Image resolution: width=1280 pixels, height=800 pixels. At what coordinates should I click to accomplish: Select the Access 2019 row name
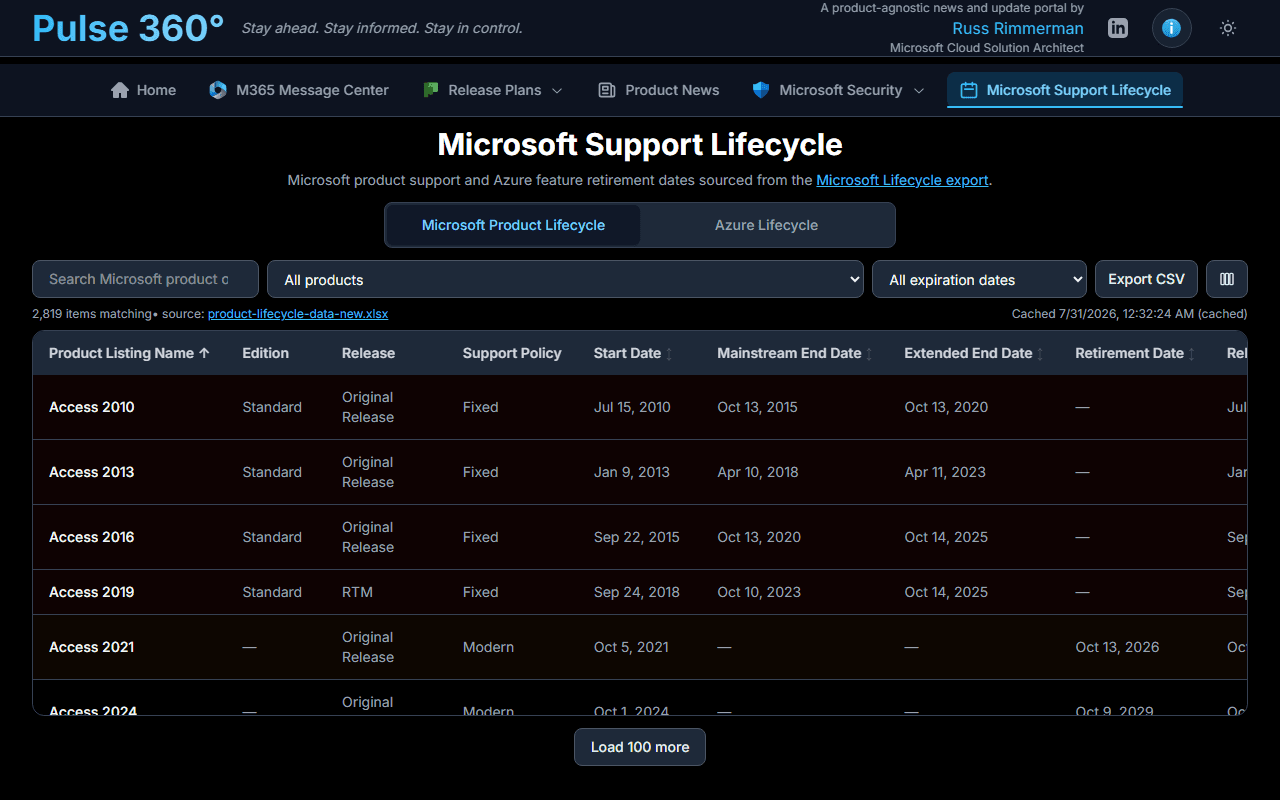pos(91,592)
